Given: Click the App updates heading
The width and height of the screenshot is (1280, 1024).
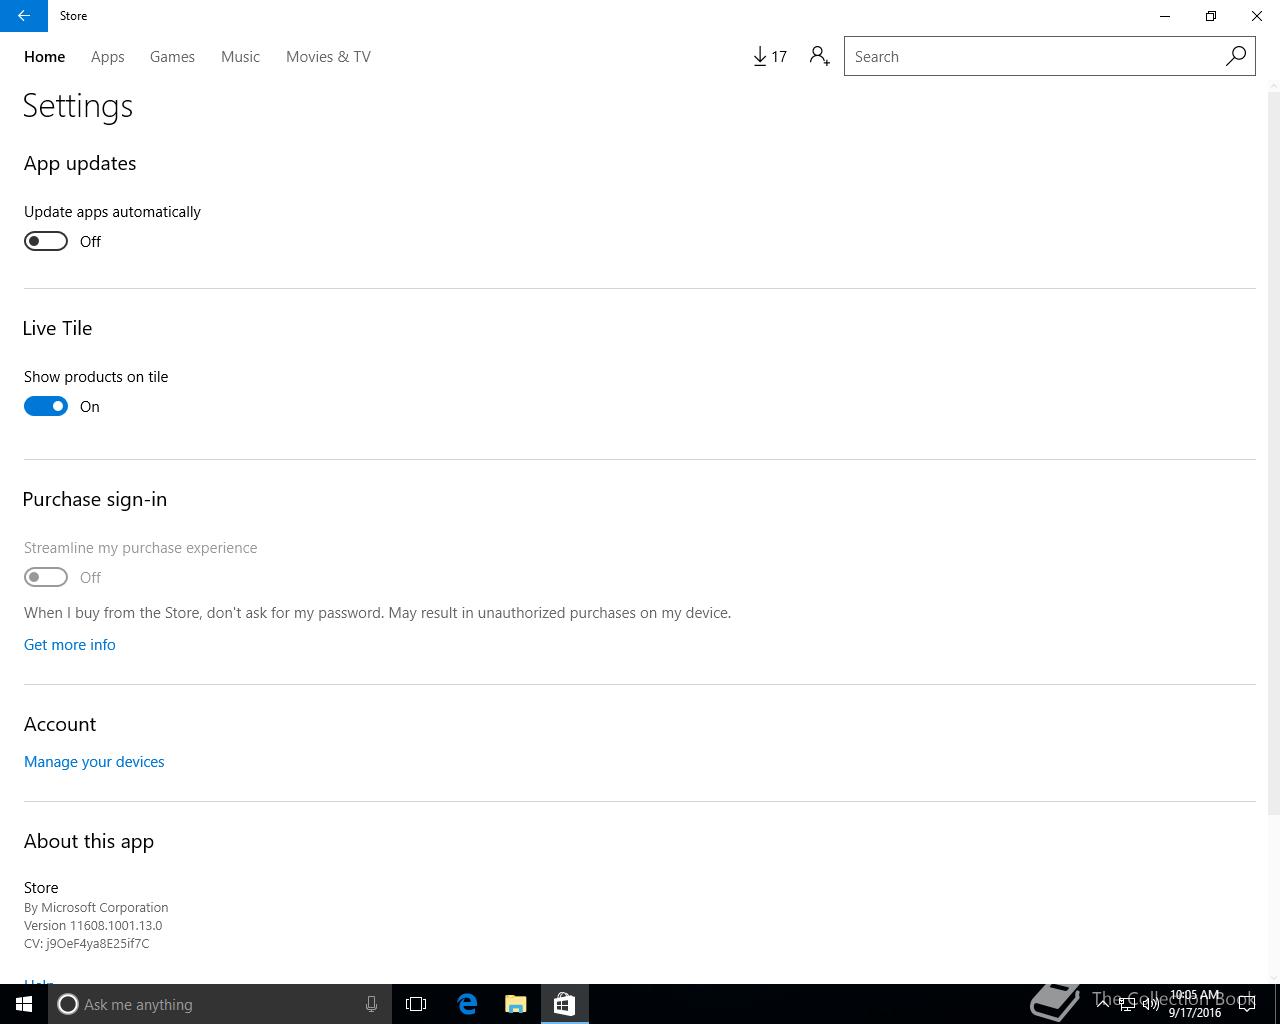Looking at the screenshot, I should tap(80, 164).
